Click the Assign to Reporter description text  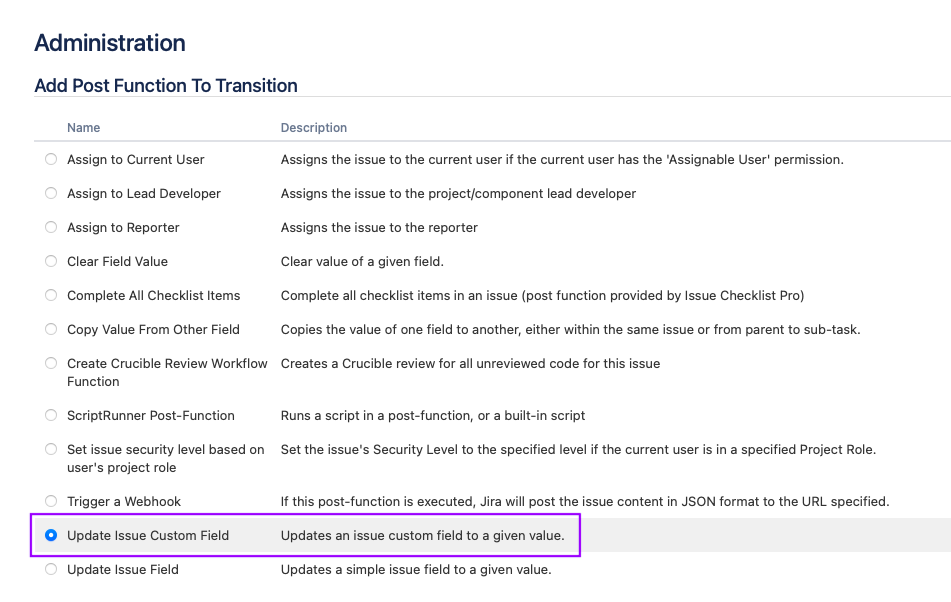point(379,227)
